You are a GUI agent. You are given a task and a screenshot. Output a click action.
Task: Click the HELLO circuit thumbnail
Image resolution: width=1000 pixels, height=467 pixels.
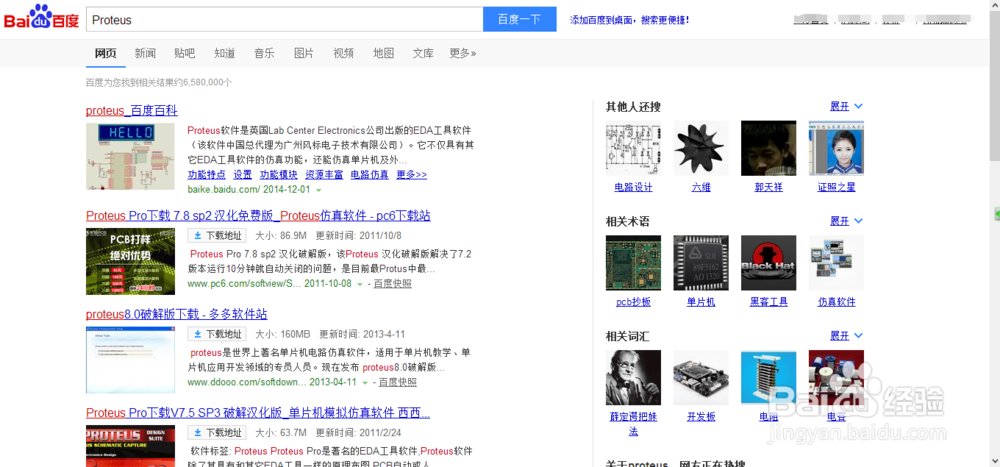[130, 156]
